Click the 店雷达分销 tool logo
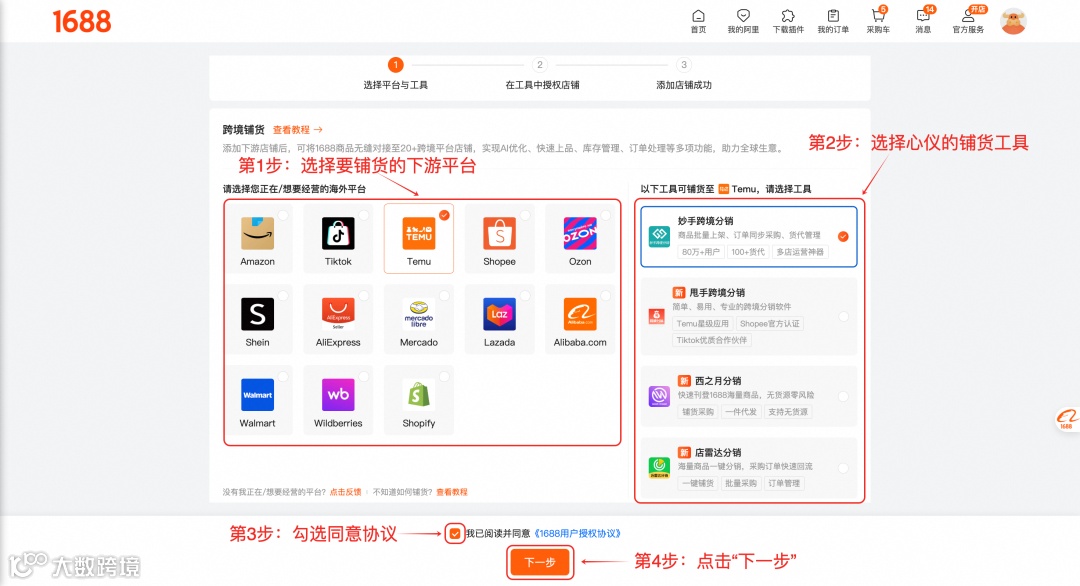This screenshot has height=586, width=1080. tap(659, 468)
